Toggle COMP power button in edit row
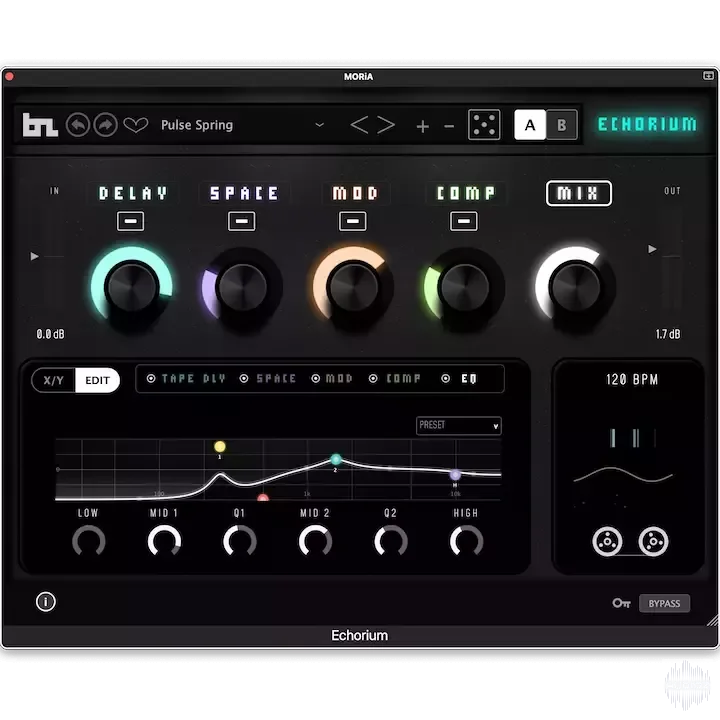 (373, 378)
